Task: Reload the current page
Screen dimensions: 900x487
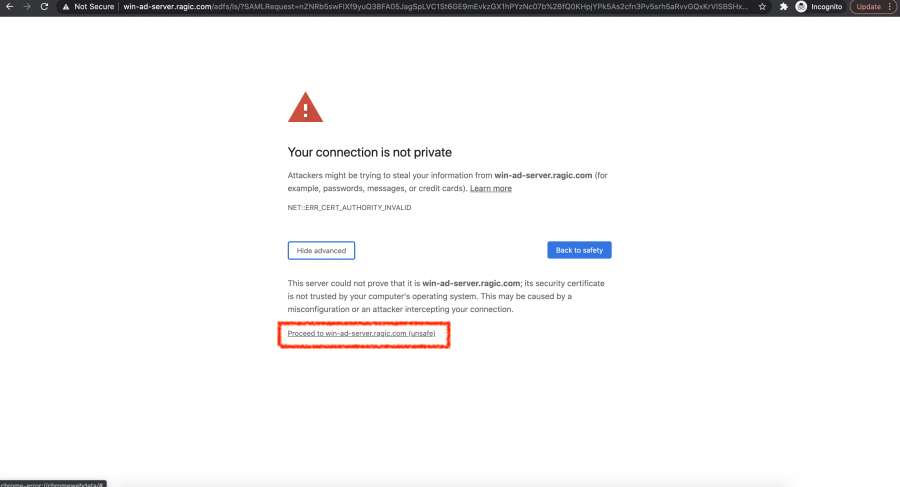Action: tap(44, 6)
